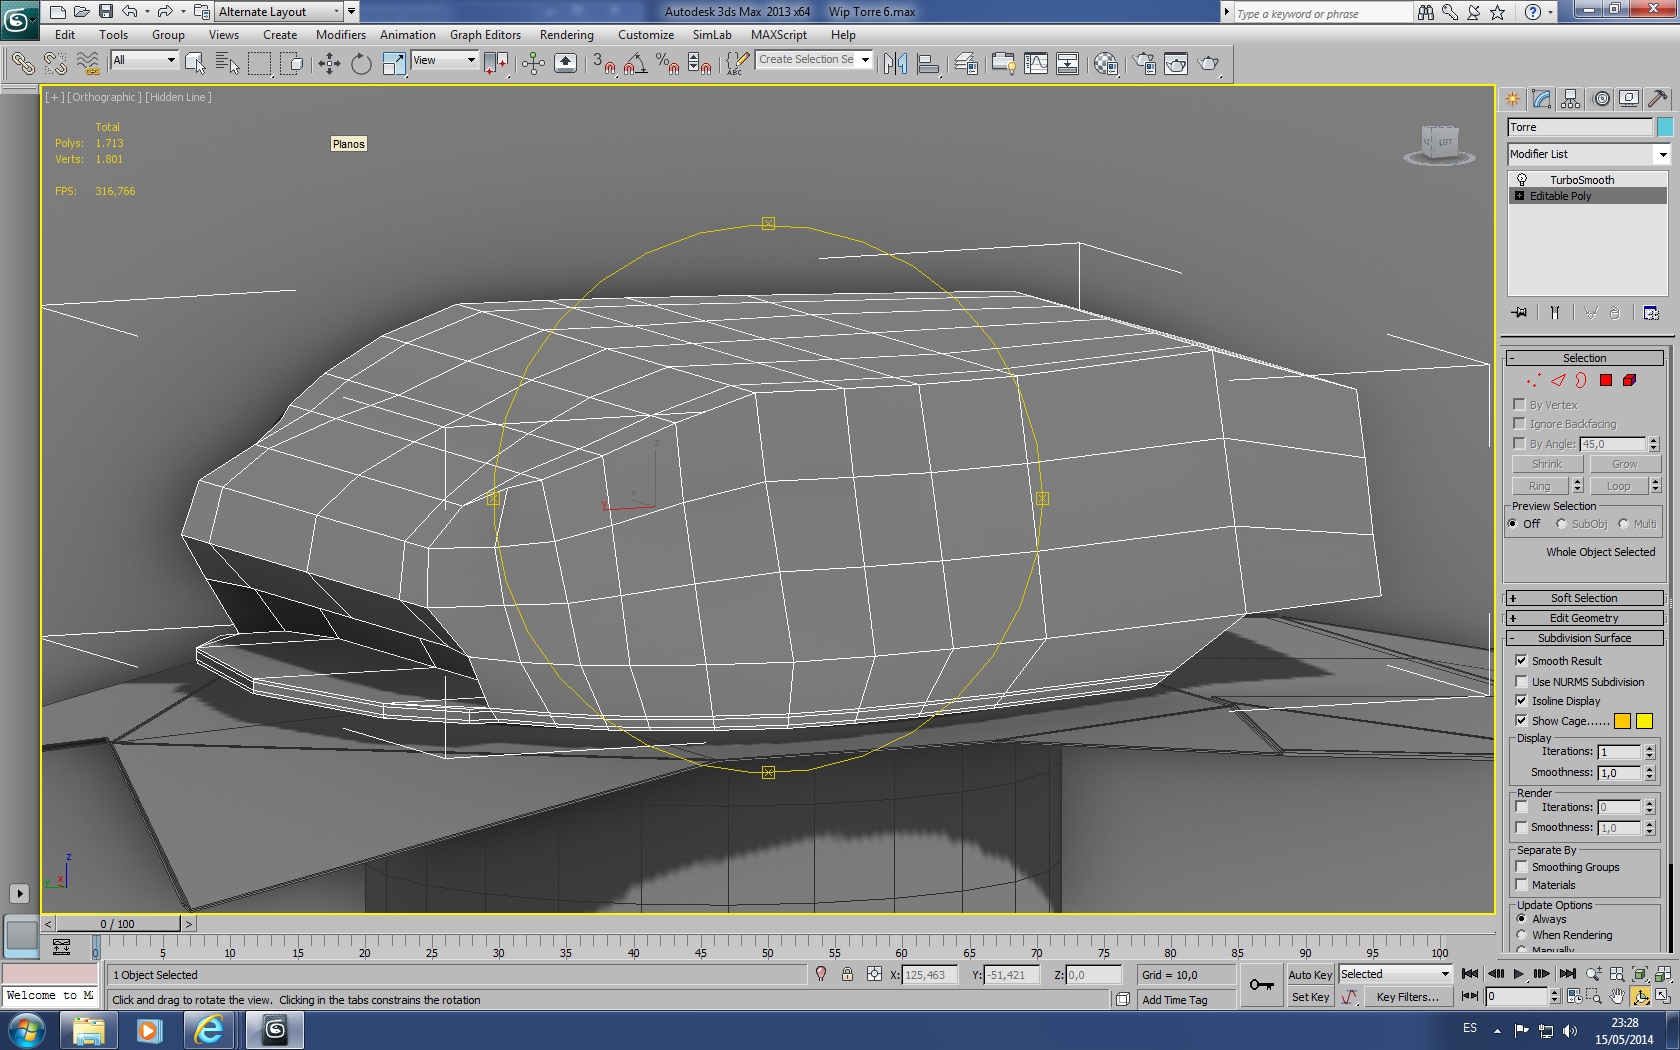Click the Select Object arrow tool

[195, 64]
